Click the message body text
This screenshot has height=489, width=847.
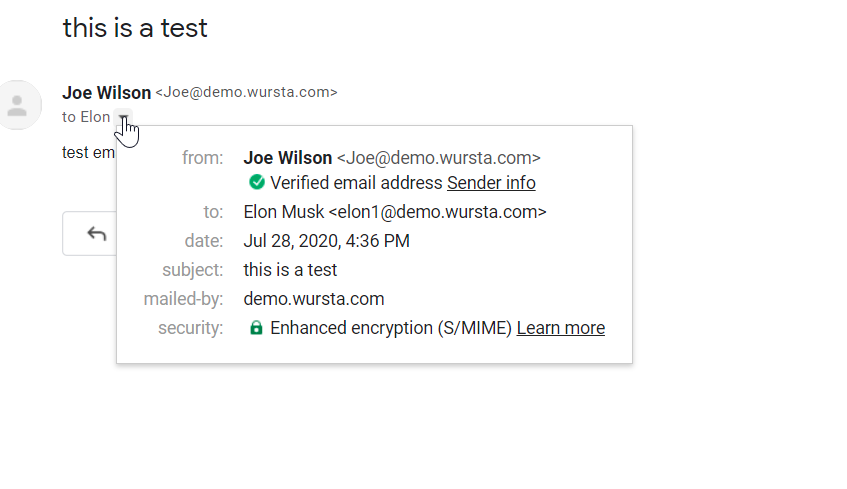point(88,153)
